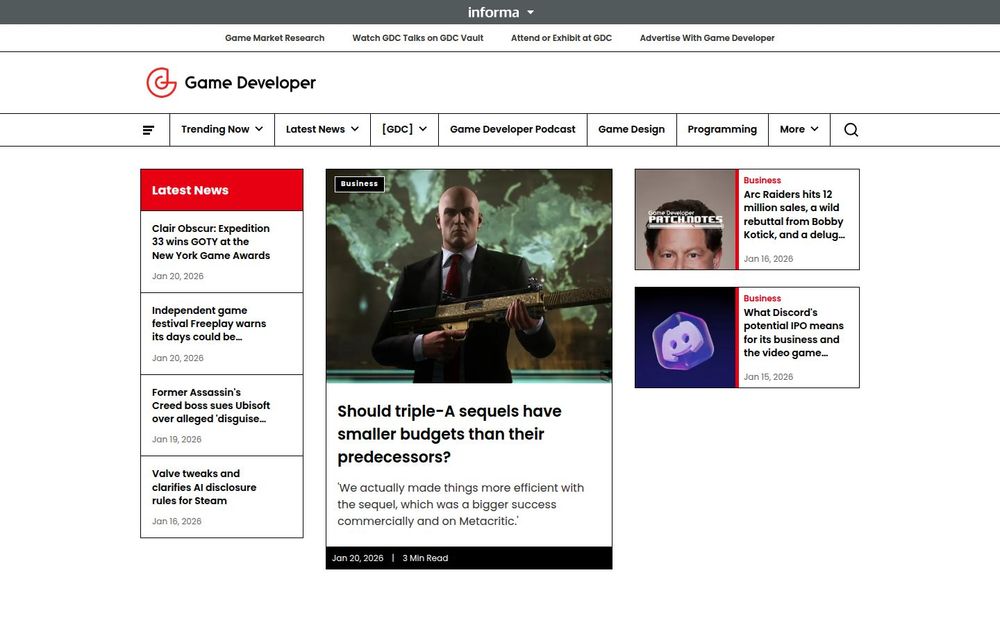Read Arc Raiders 12 million sales article
This screenshot has width=1000, height=625.
pos(794,215)
